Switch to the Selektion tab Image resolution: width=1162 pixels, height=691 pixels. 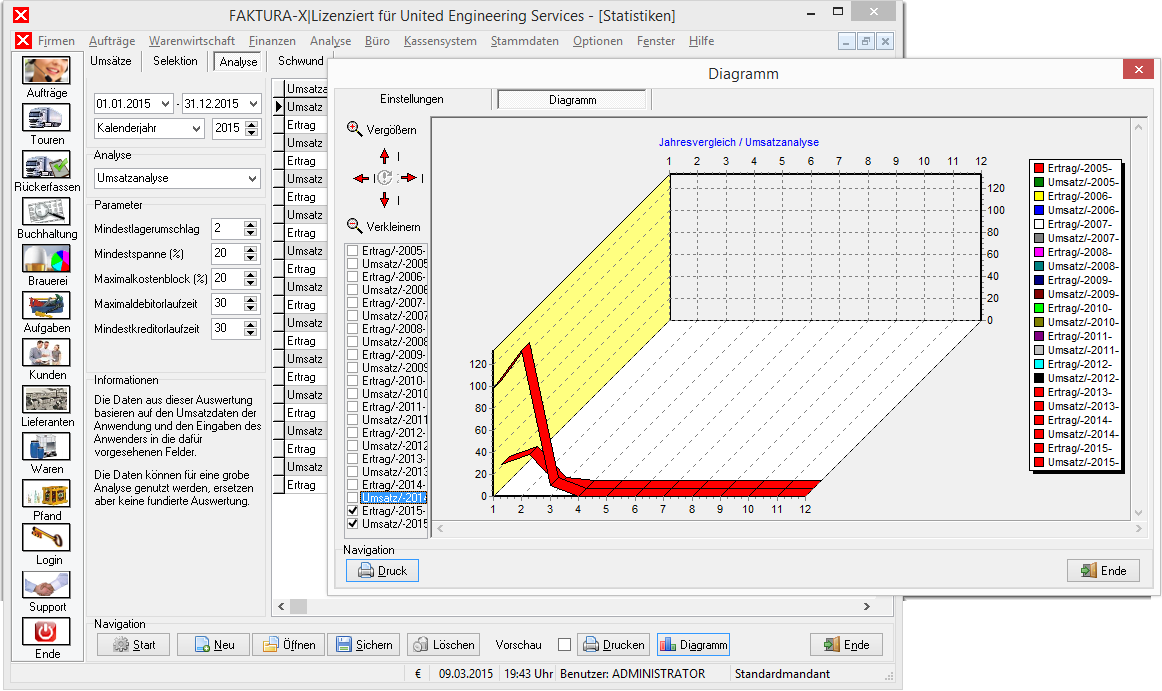tap(176, 61)
